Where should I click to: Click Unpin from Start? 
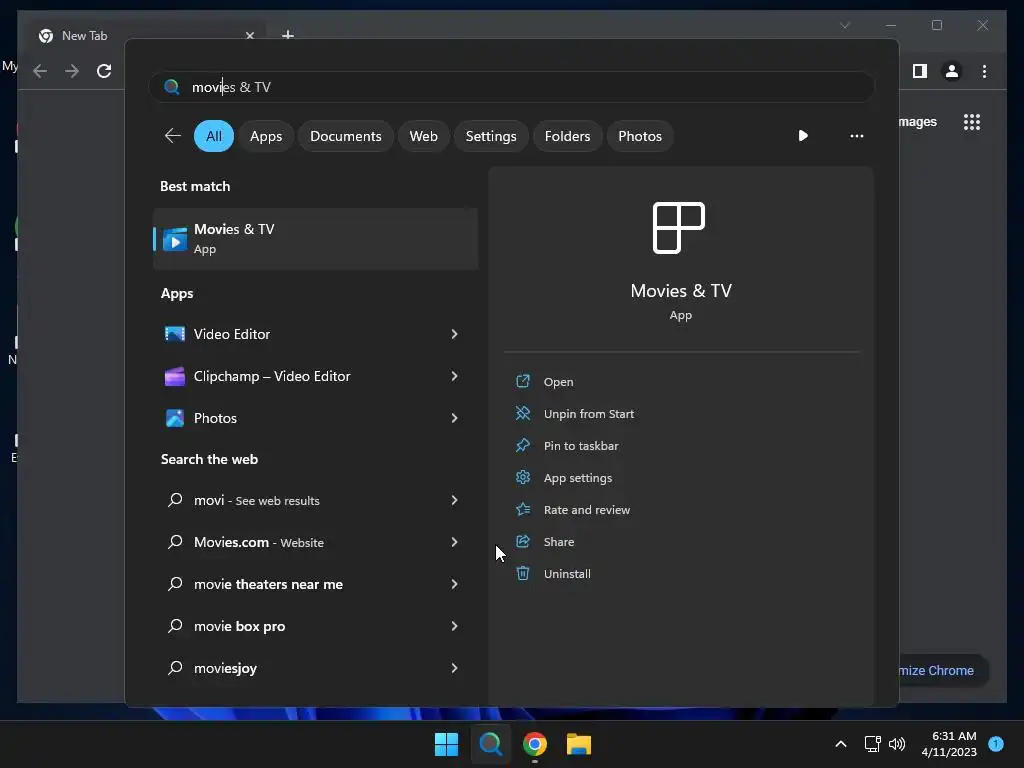point(588,414)
